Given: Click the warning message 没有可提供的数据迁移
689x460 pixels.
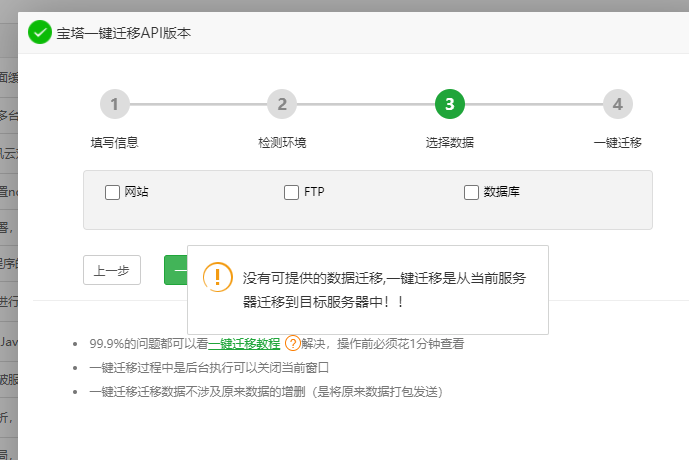Looking at the screenshot, I should (384, 290).
